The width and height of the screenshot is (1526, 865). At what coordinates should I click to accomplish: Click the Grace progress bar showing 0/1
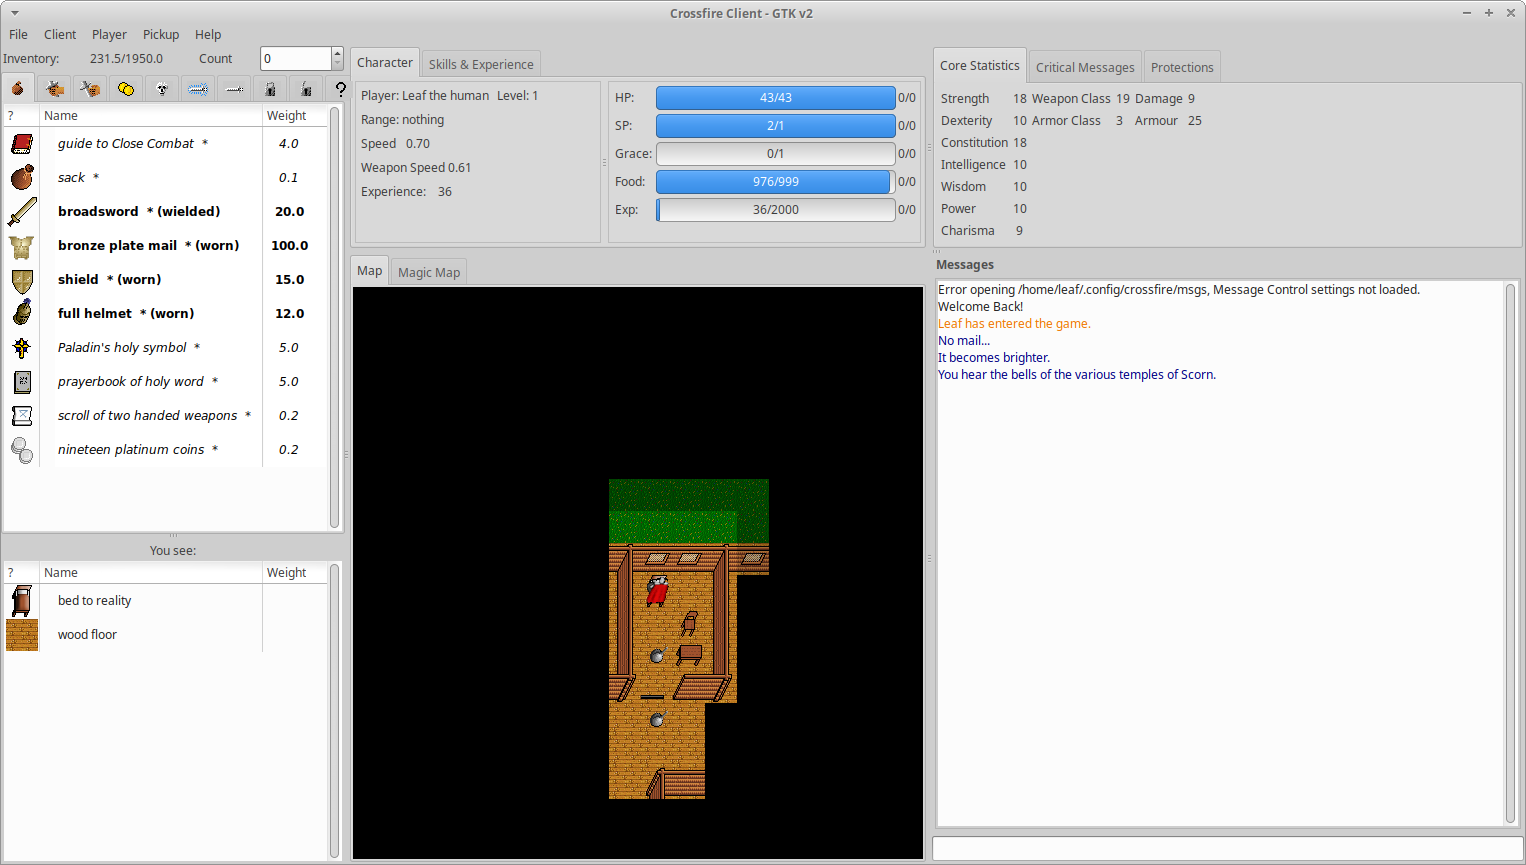pos(776,154)
